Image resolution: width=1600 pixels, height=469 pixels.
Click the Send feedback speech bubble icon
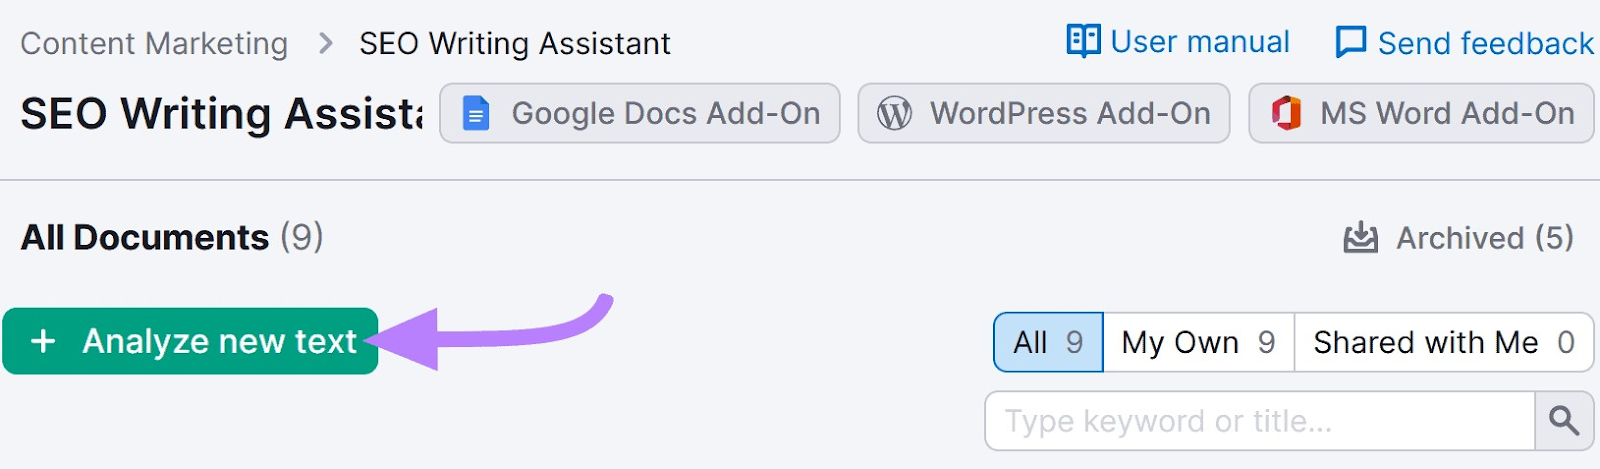coord(1350,43)
